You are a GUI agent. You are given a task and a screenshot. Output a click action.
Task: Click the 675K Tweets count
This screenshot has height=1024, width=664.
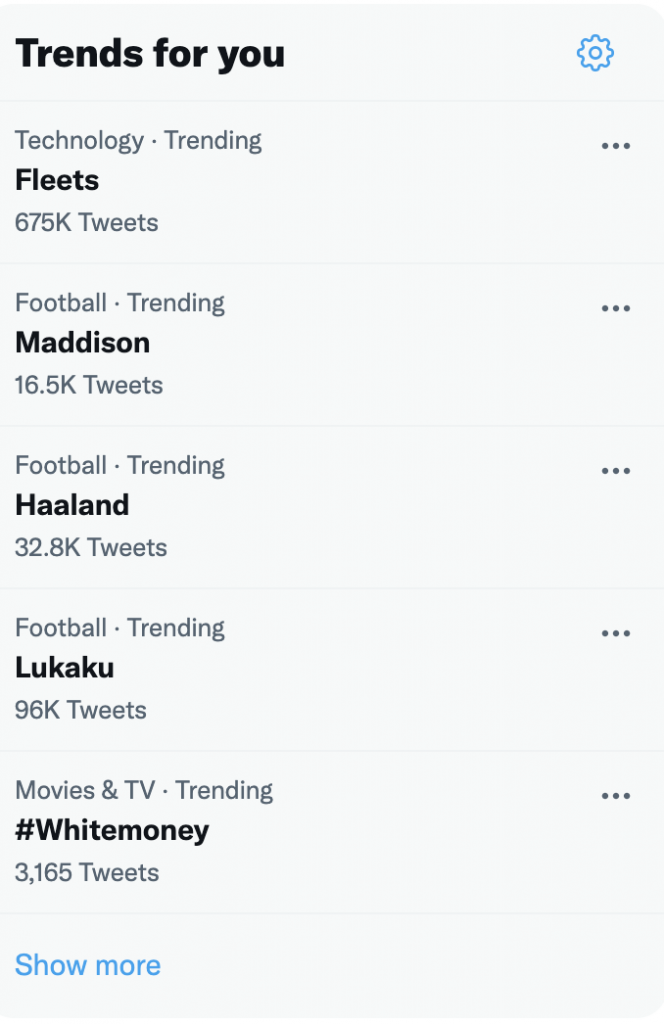coord(86,222)
